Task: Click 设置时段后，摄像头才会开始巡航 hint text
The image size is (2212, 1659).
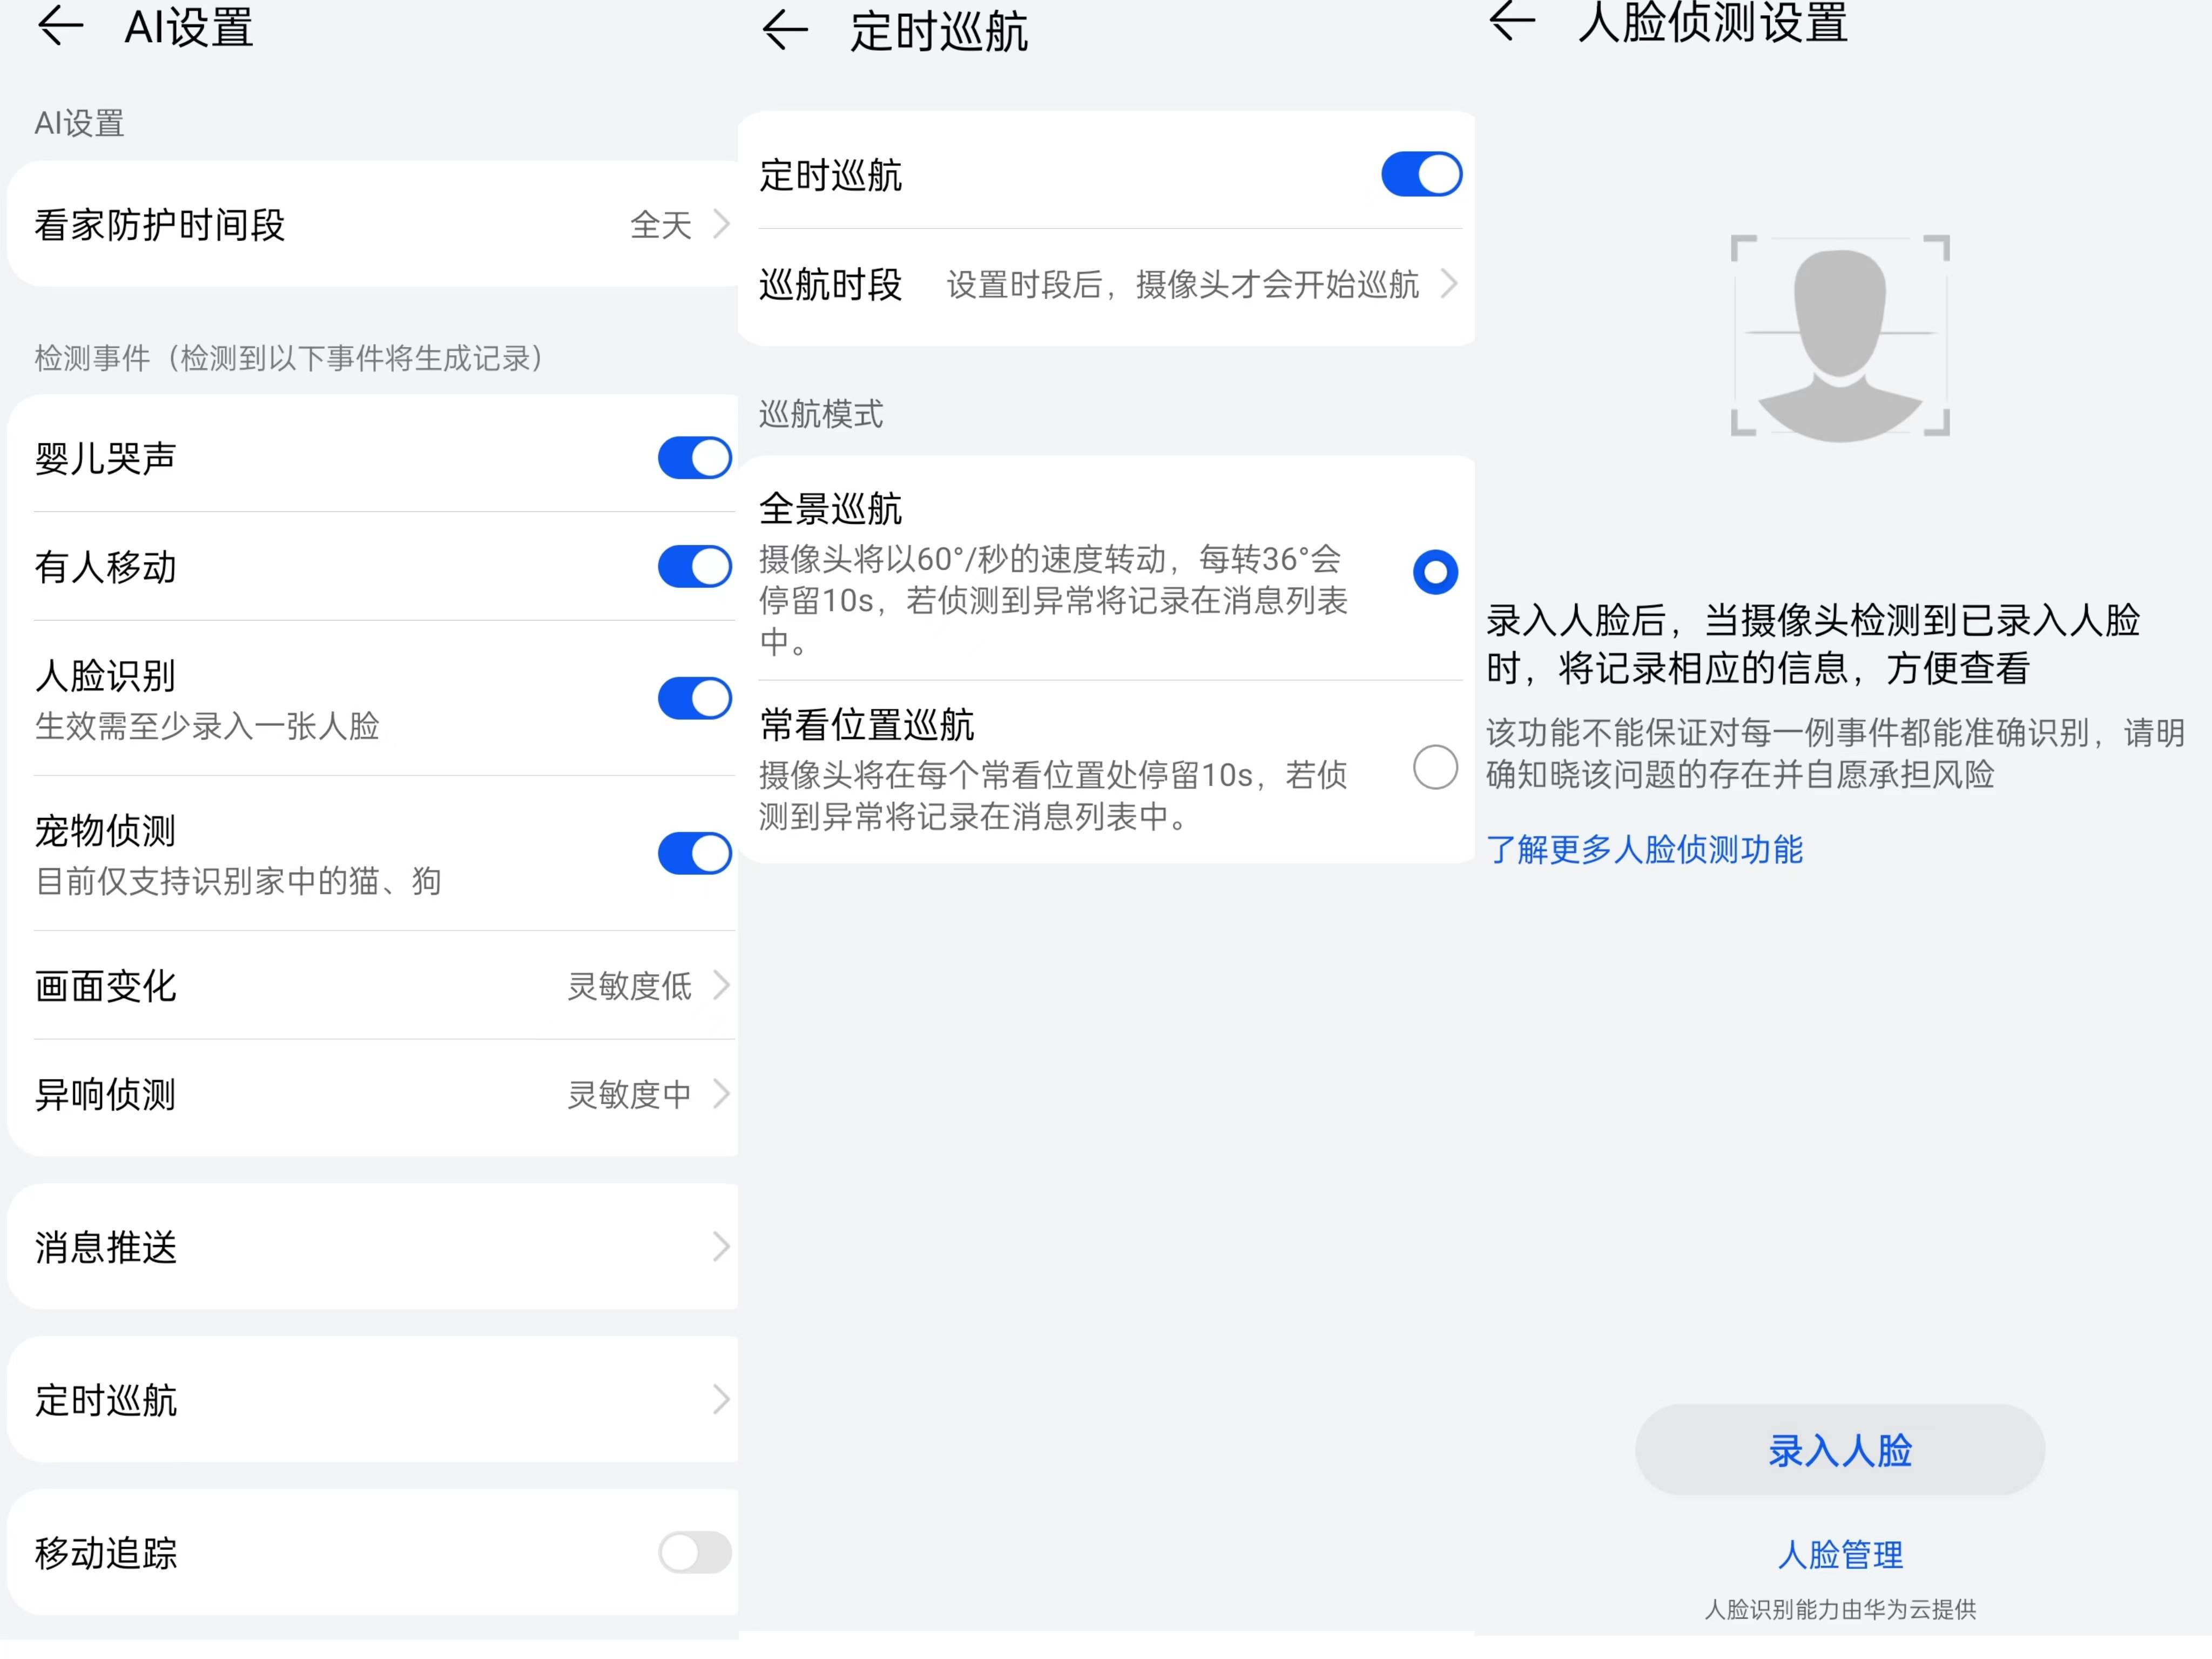Action: [1183, 285]
